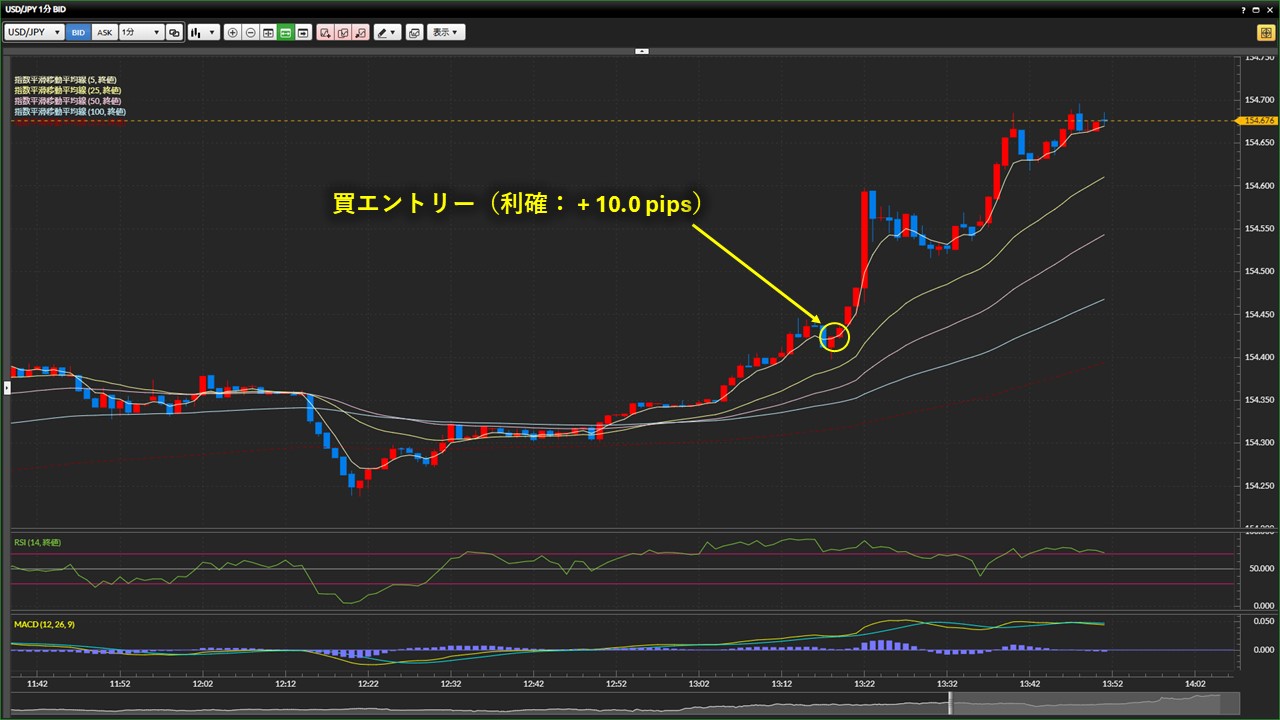Switch price display to BID
This screenshot has width=1280, height=720.
[x=79, y=32]
